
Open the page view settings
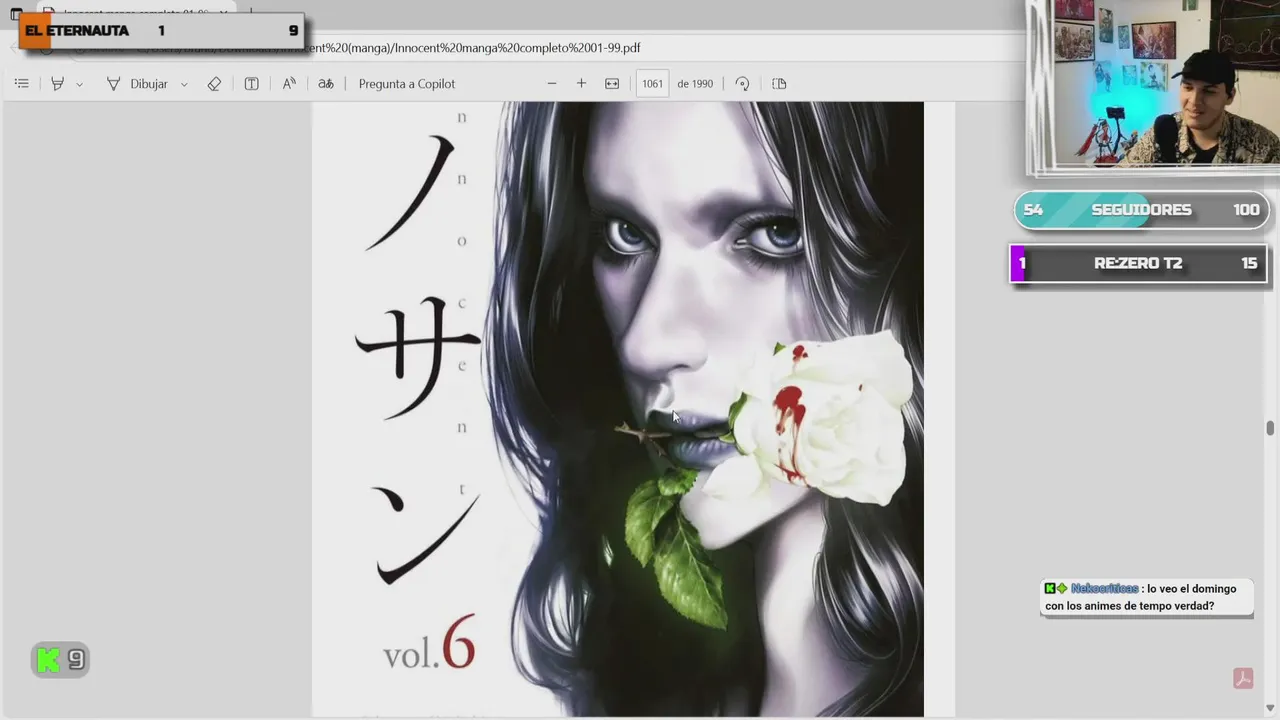pyautogui.click(x=780, y=84)
